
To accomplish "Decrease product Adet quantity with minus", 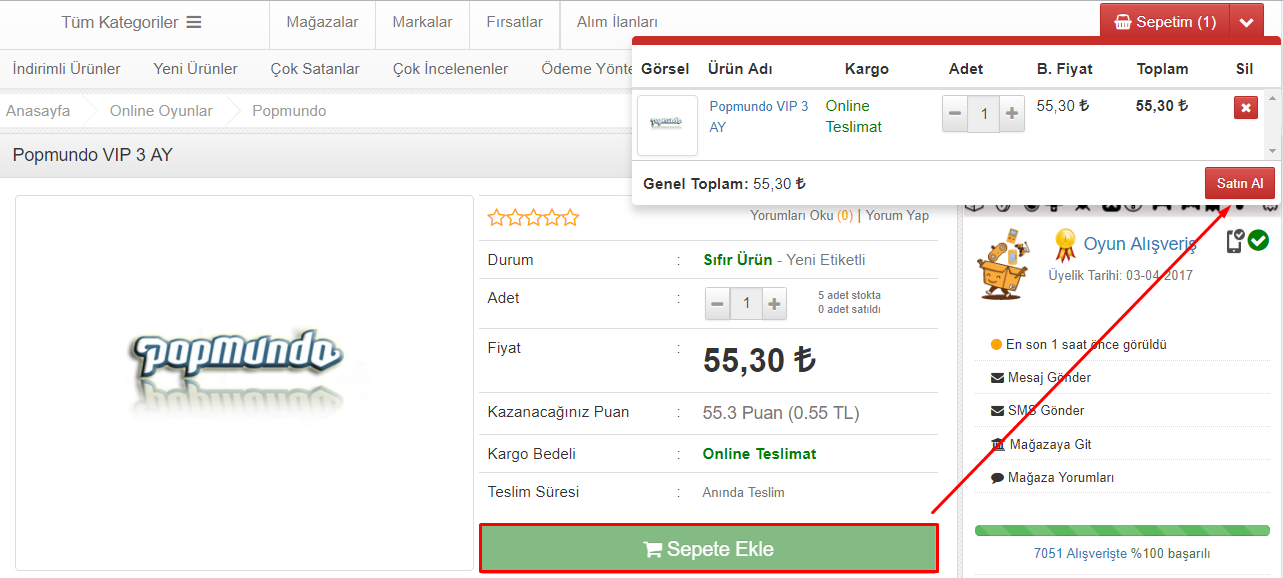I will pyautogui.click(x=717, y=303).
